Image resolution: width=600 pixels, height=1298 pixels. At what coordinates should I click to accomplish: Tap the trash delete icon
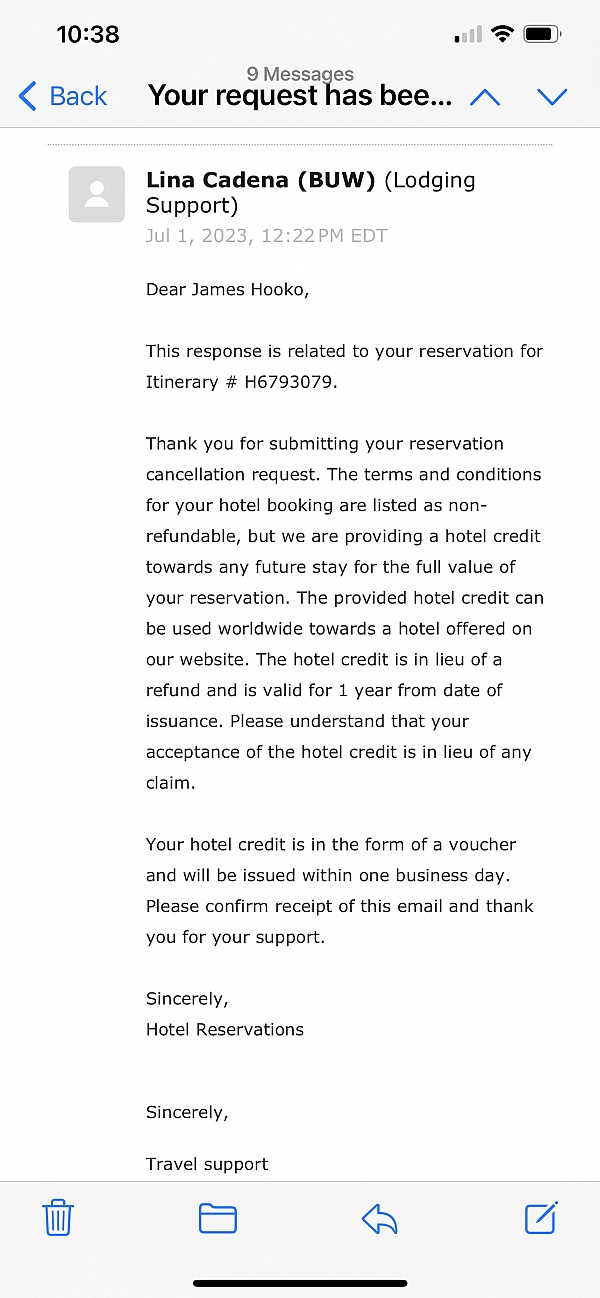point(58,1218)
